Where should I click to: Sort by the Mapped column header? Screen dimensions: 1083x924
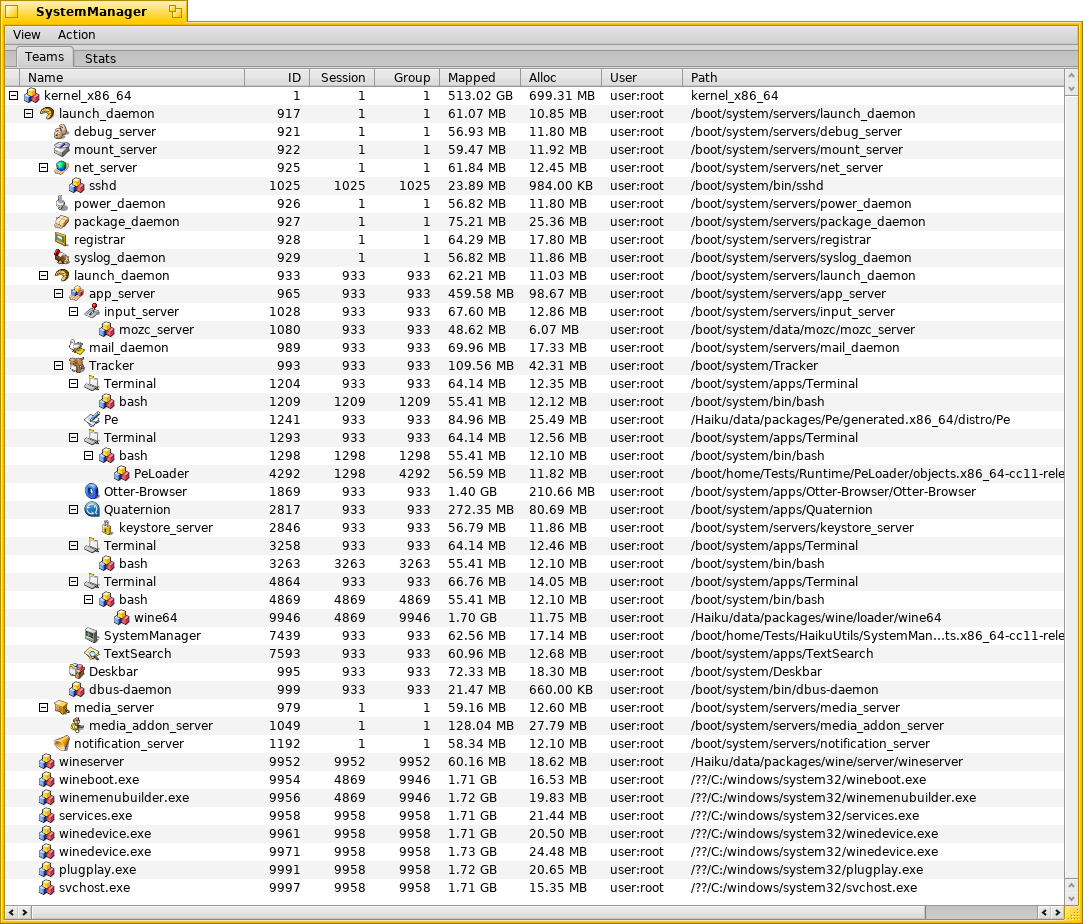point(480,77)
